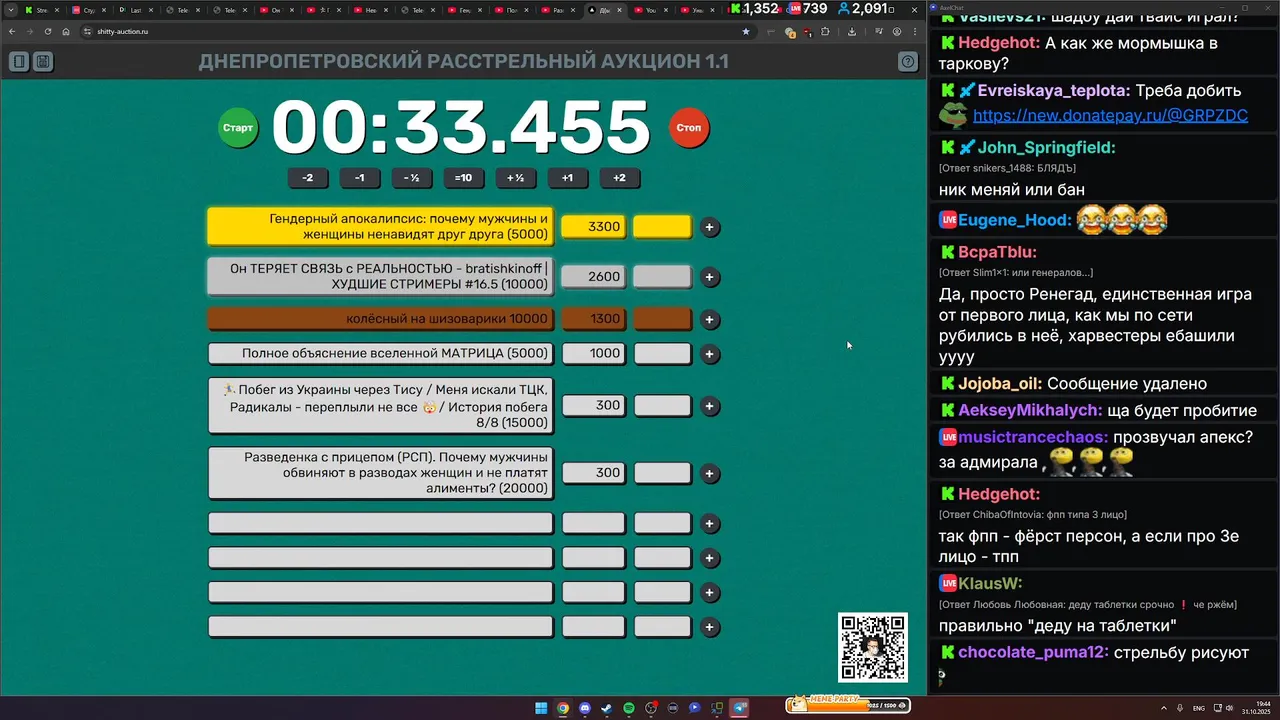The height and width of the screenshot is (720, 1280).
Task: Set timer with the =10 button
Action: coord(464,178)
